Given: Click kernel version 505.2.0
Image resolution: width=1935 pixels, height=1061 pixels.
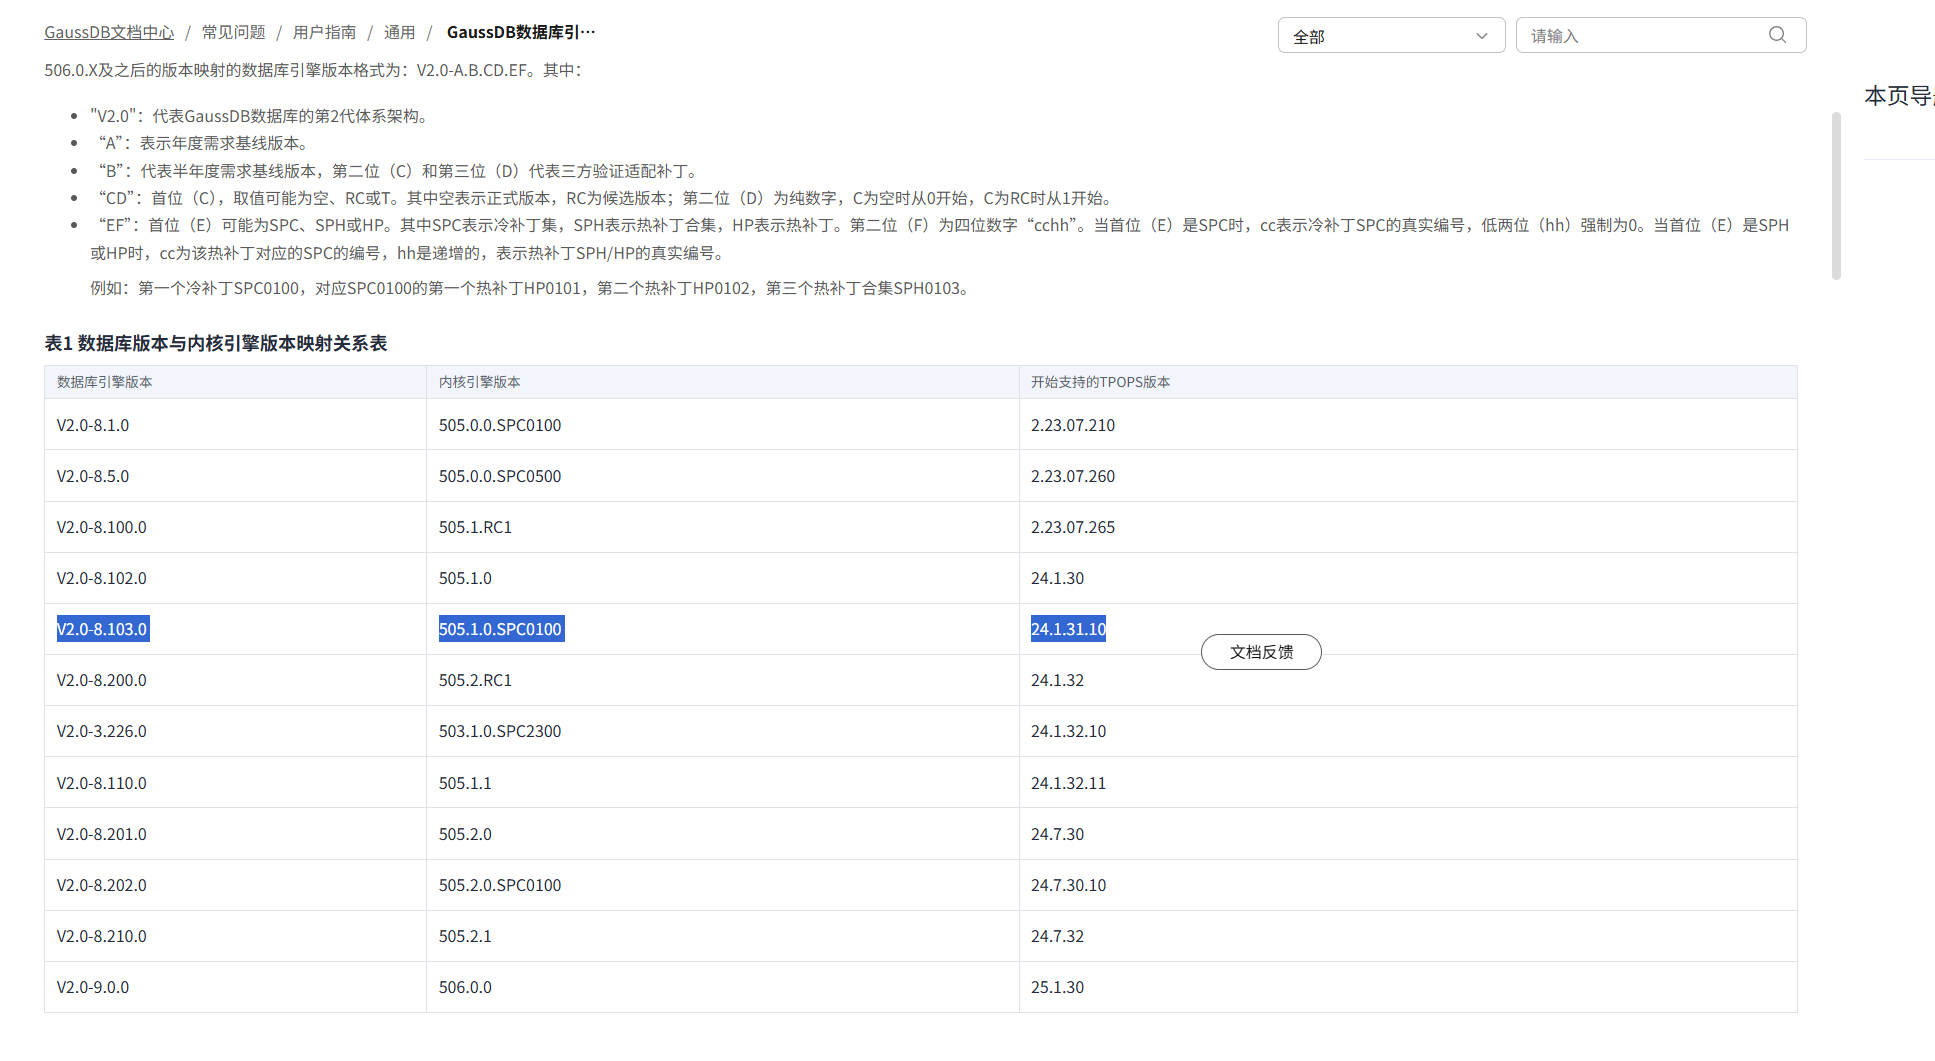Looking at the screenshot, I should point(465,834).
